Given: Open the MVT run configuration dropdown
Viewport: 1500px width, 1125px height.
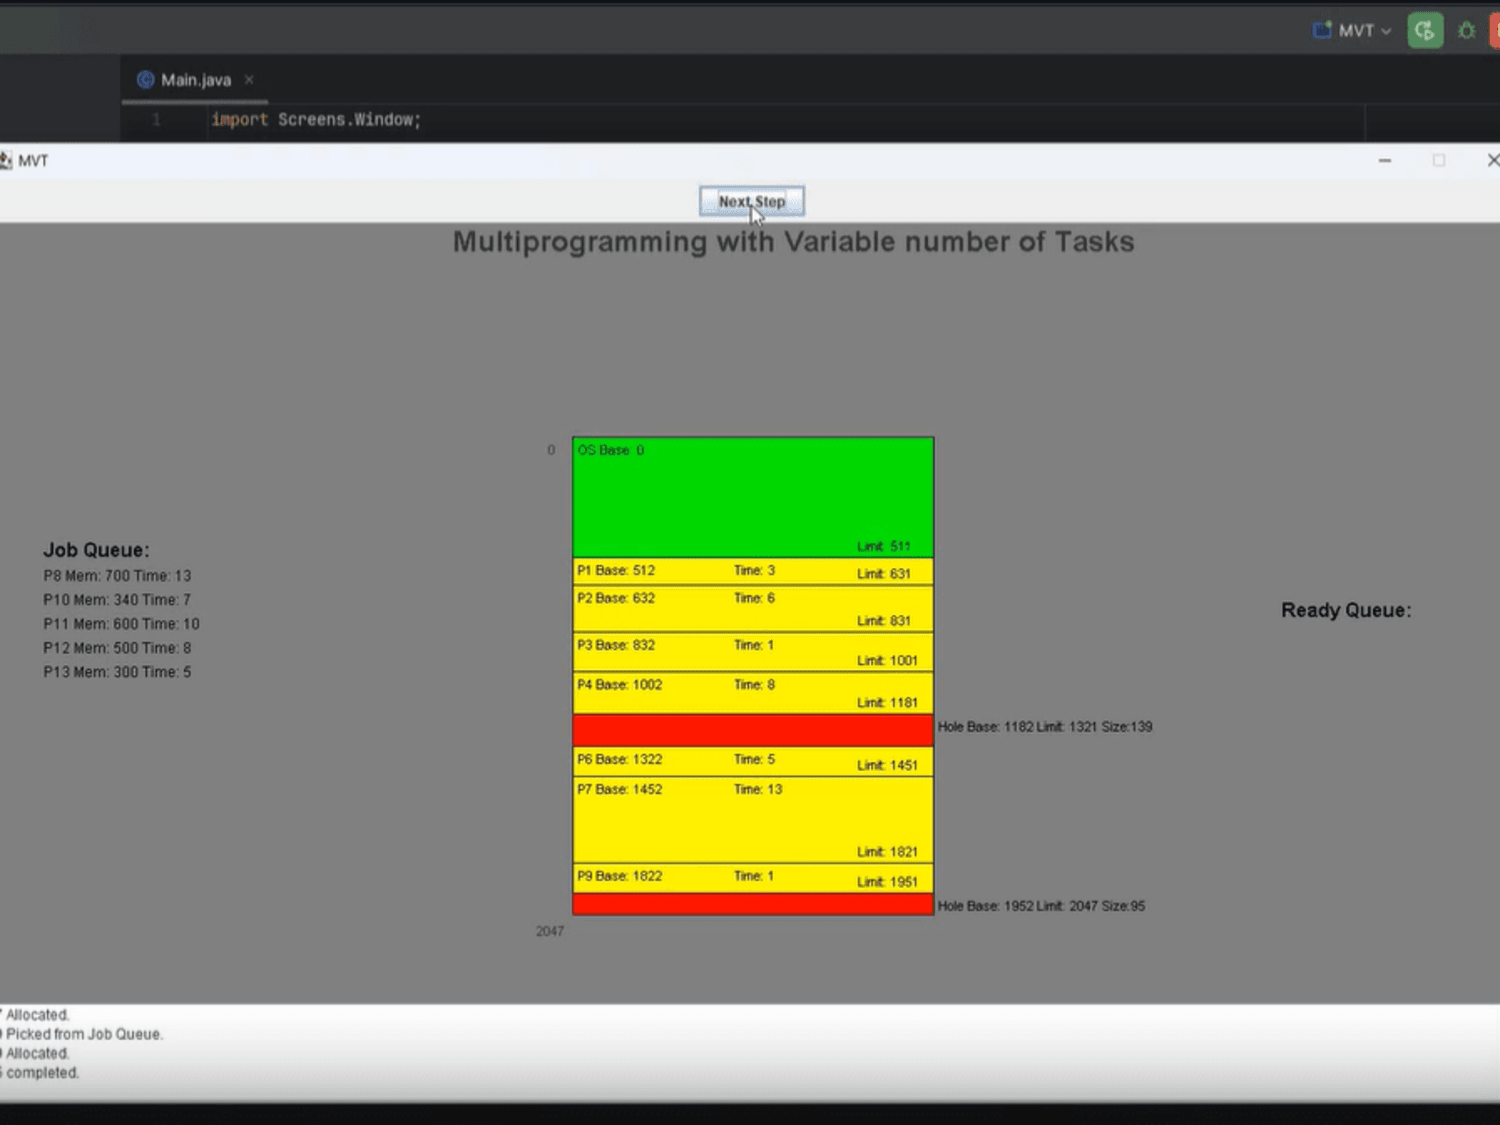Looking at the screenshot, I should pos(1352,31).
